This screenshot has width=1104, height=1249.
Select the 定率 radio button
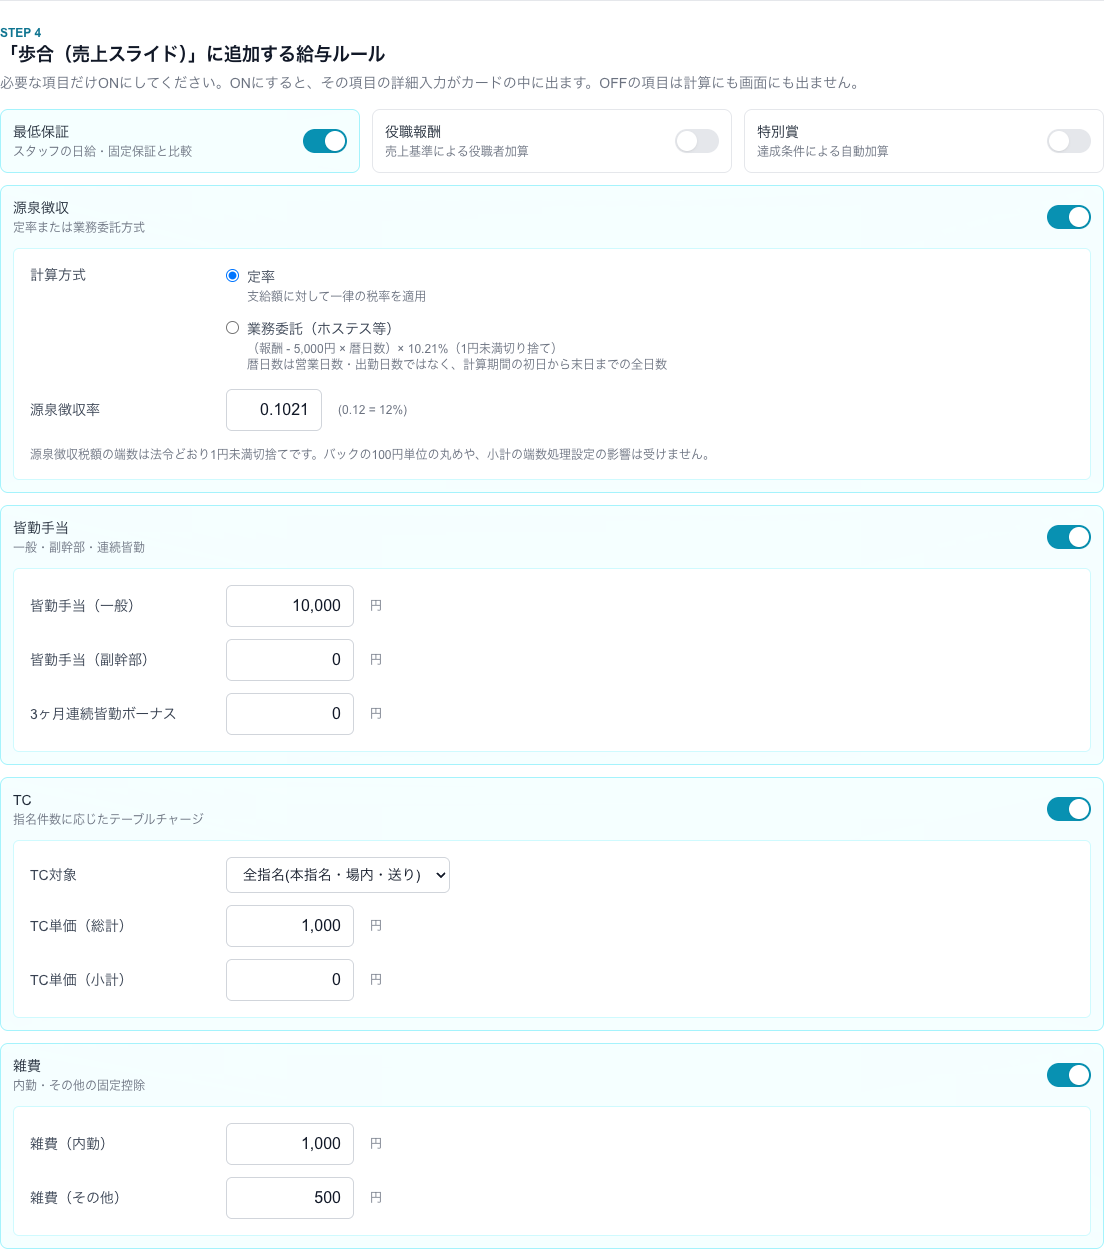point(233,275)
